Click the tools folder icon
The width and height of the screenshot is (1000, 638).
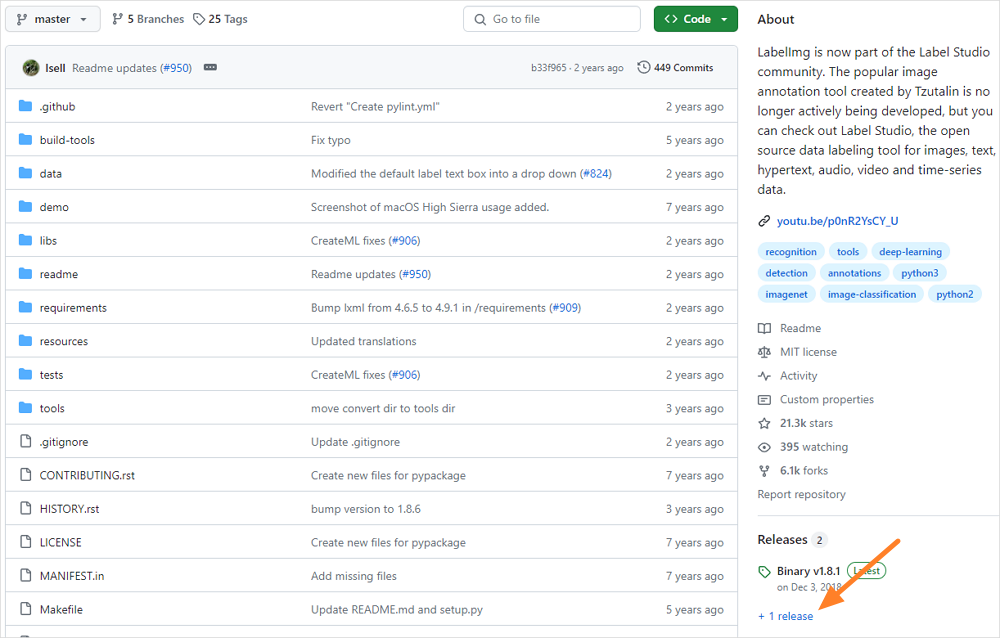click(26, 407)
